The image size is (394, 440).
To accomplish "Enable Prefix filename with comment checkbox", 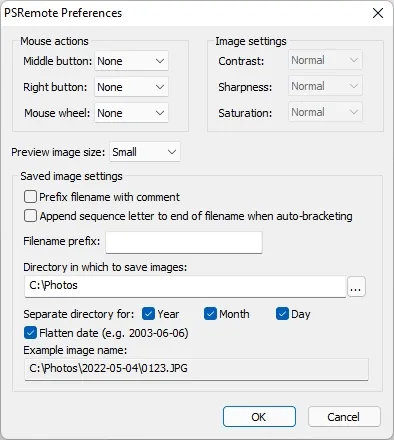I will tap(30, 197).
